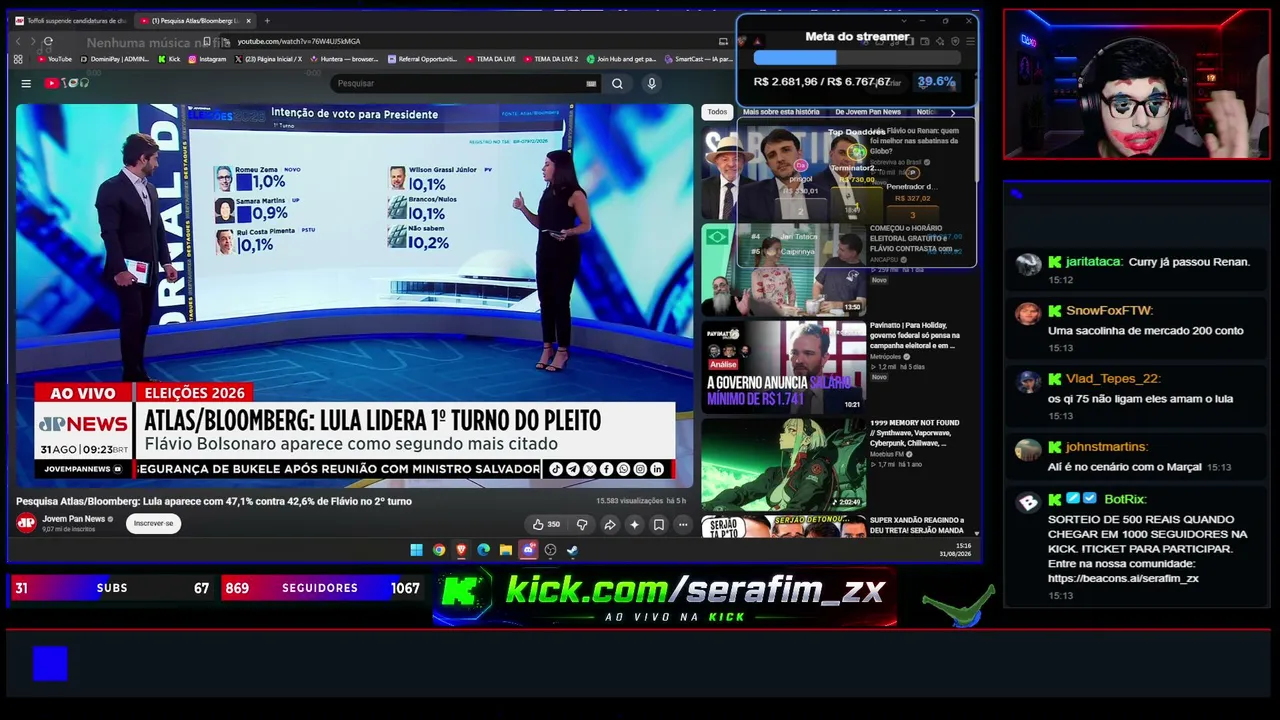Click the video title below the player
Screen dimensions: 1280x720
(214, 501)
